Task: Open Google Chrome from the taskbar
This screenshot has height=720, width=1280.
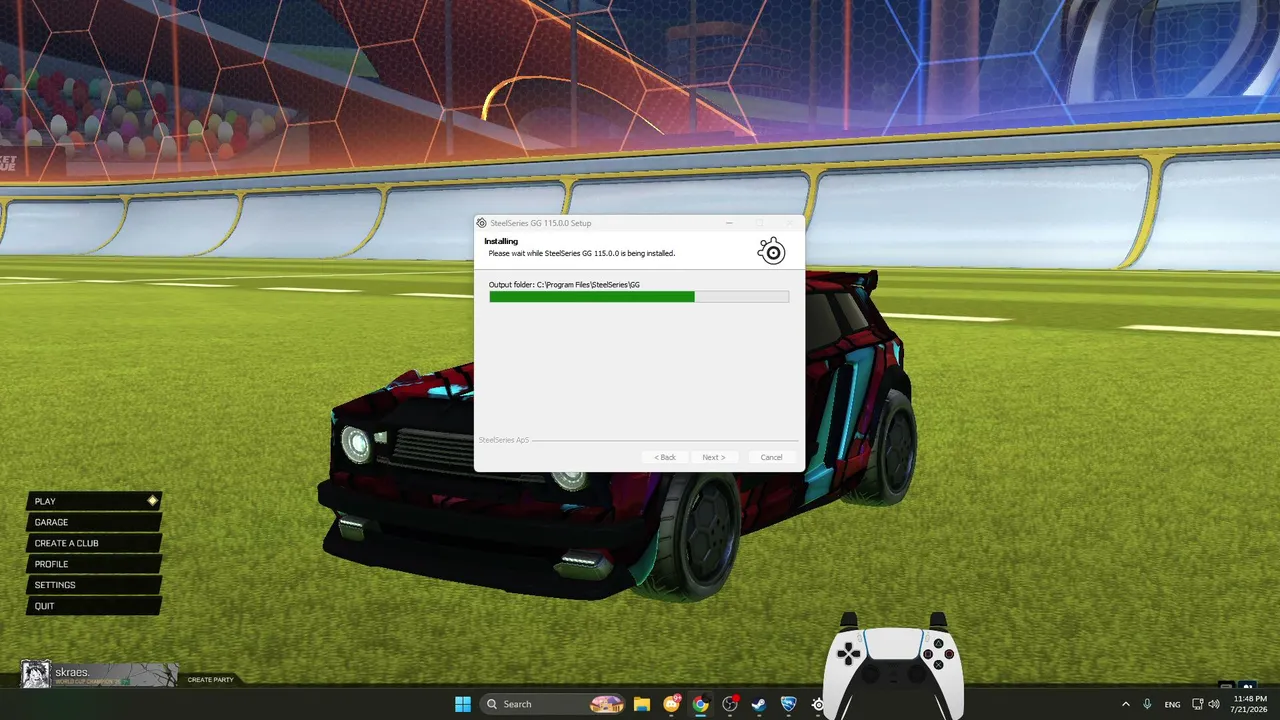Action: [700, 704]
